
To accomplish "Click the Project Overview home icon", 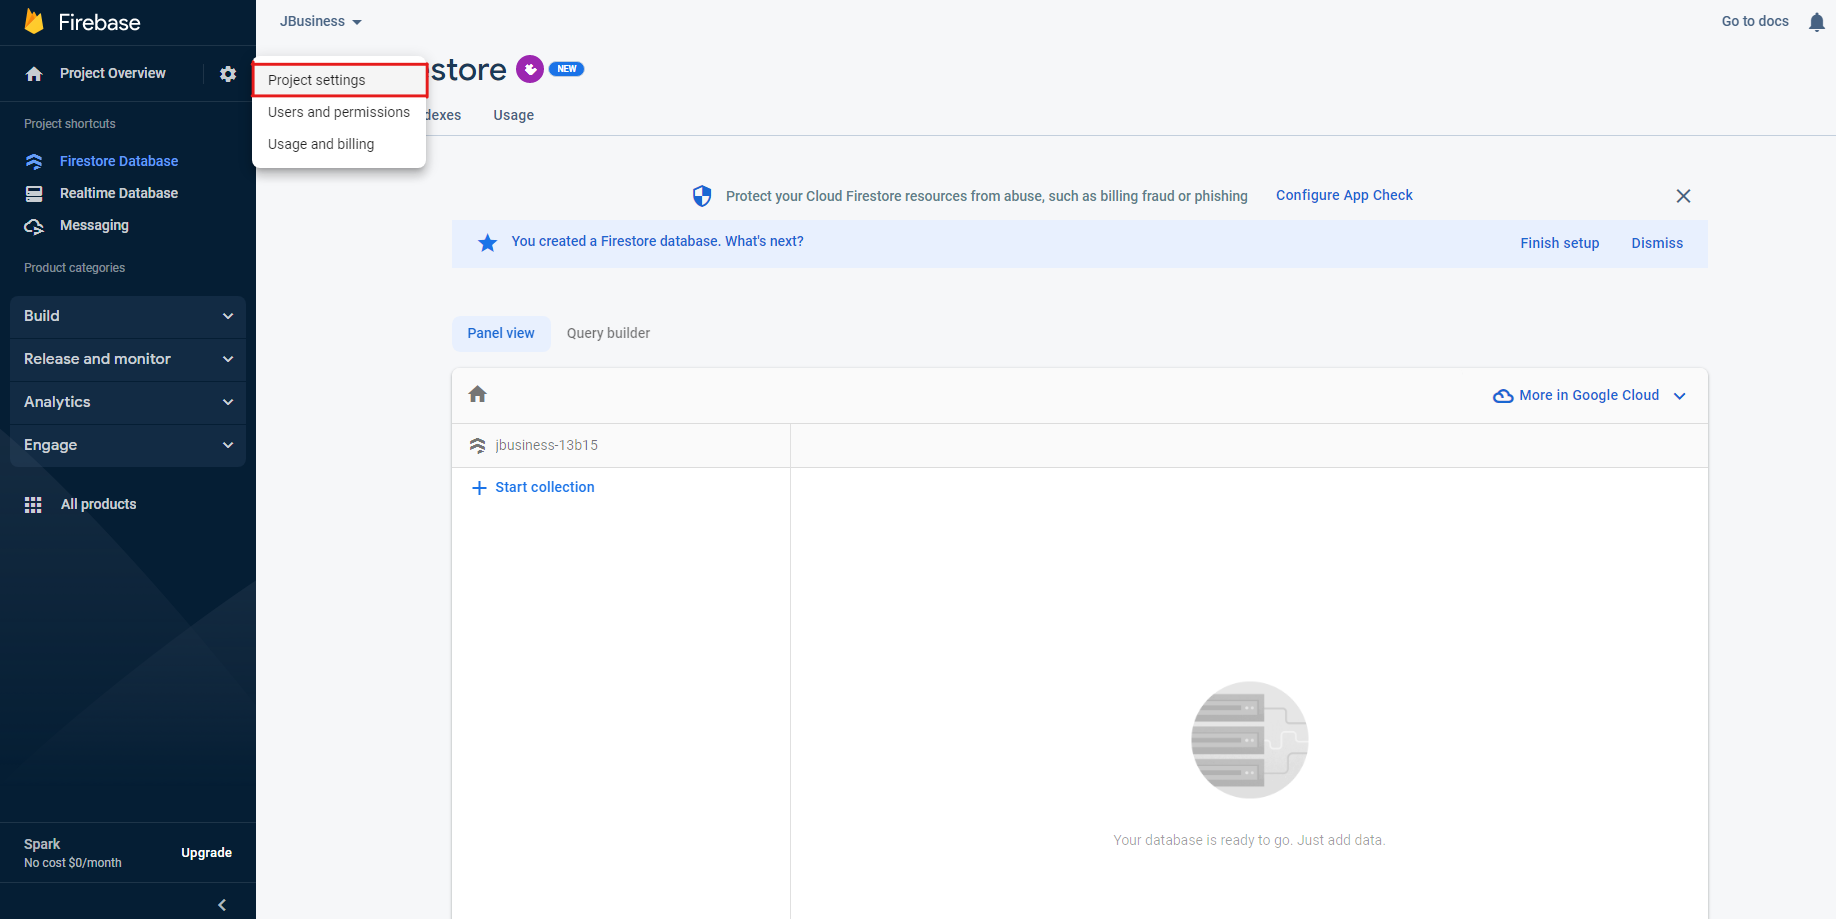I will (34, 74).
